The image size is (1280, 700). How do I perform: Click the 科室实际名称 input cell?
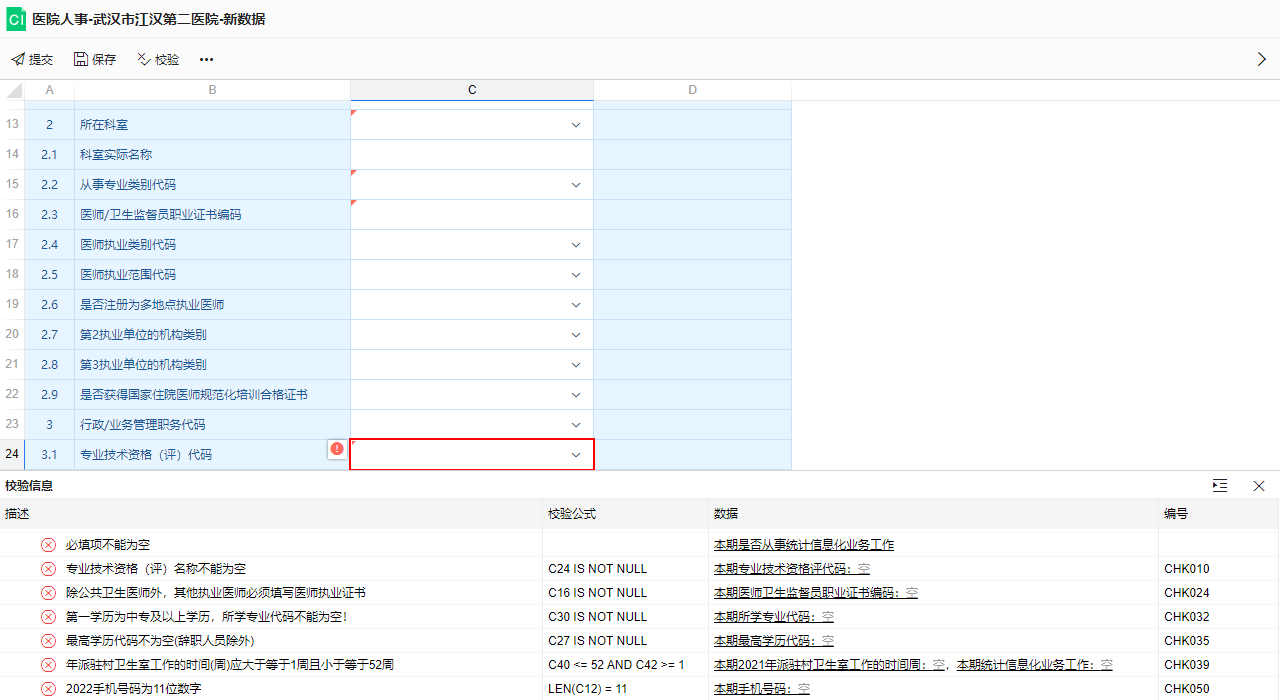471,155
